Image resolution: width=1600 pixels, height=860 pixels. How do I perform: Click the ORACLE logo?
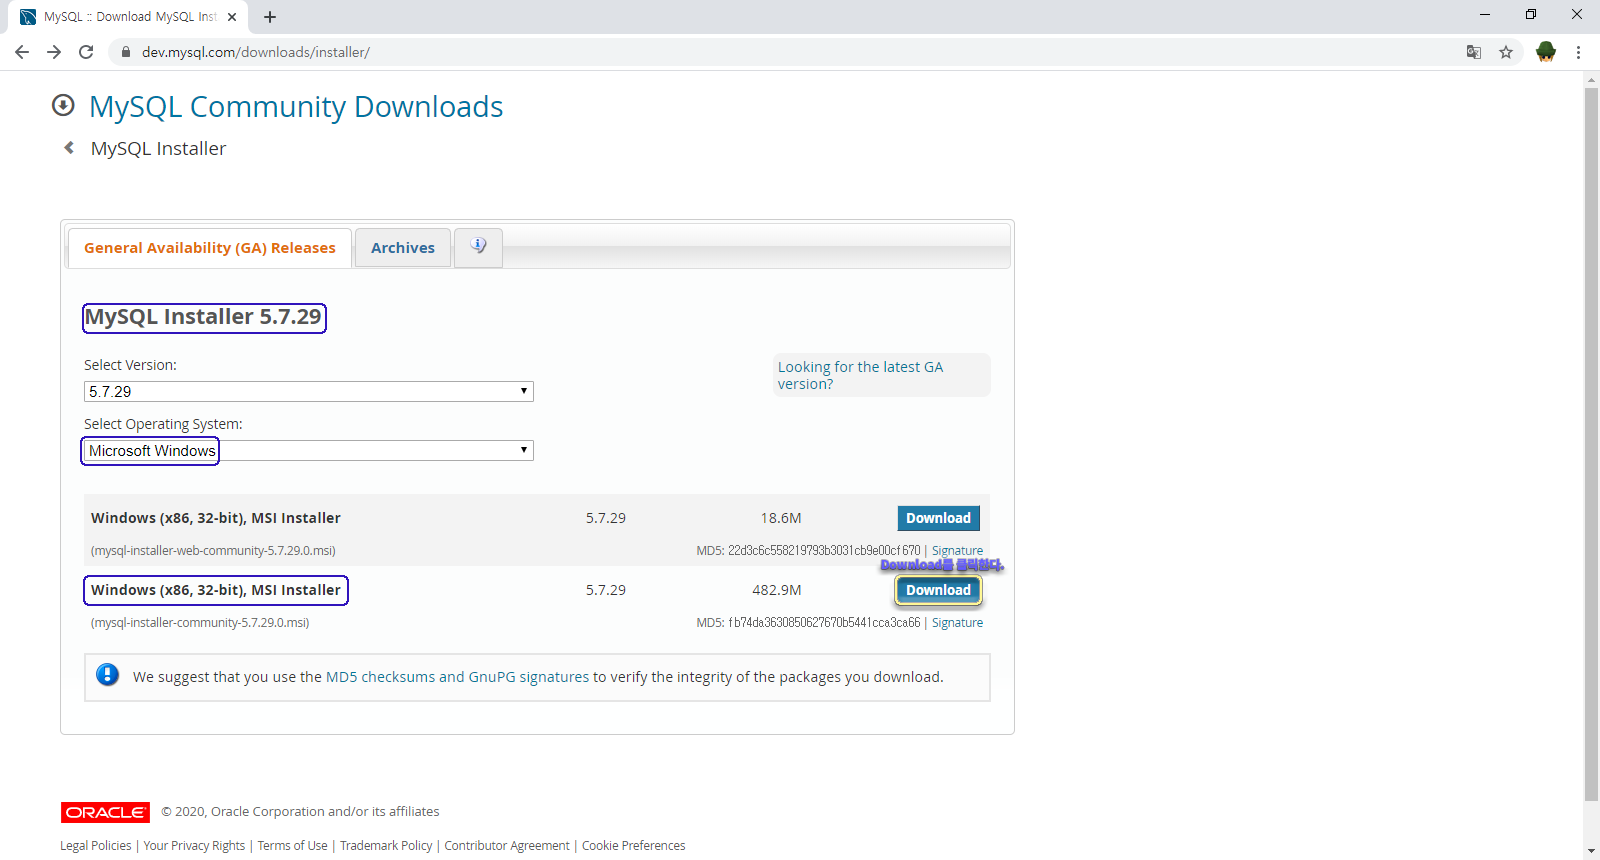pyautogui.click(x=105, y=812)
